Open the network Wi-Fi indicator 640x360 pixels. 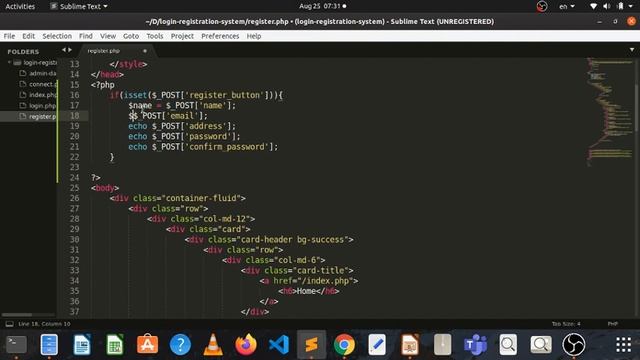coord(593,6)
